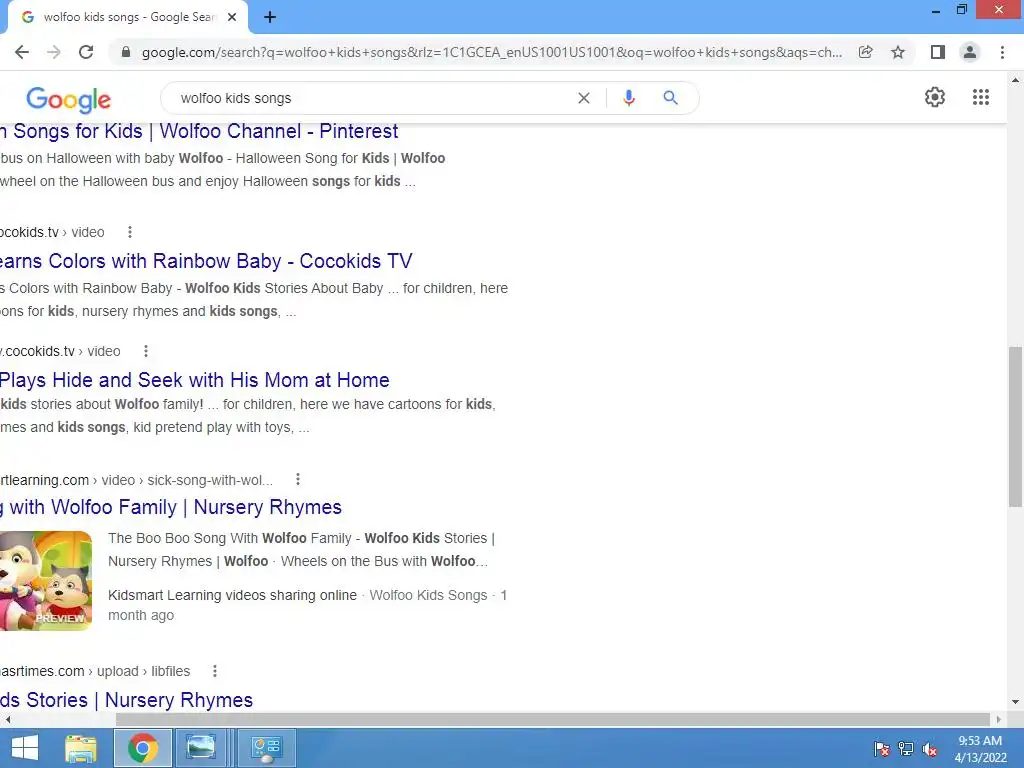Click the scroll up arrow

pyautogui.click(x=1015, y=80)
